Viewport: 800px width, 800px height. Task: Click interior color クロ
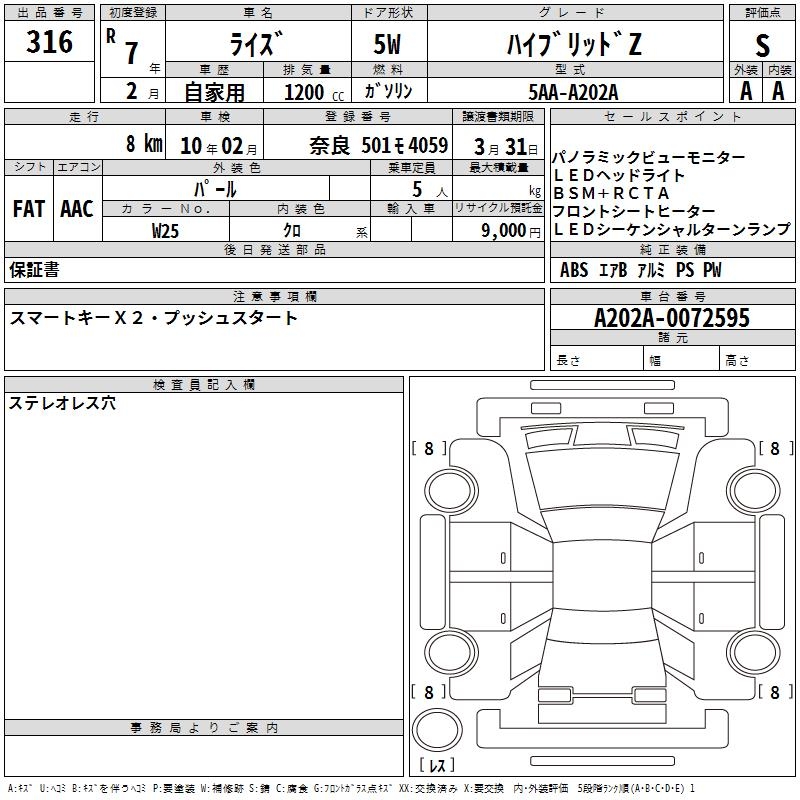click(x=292, y=231)
